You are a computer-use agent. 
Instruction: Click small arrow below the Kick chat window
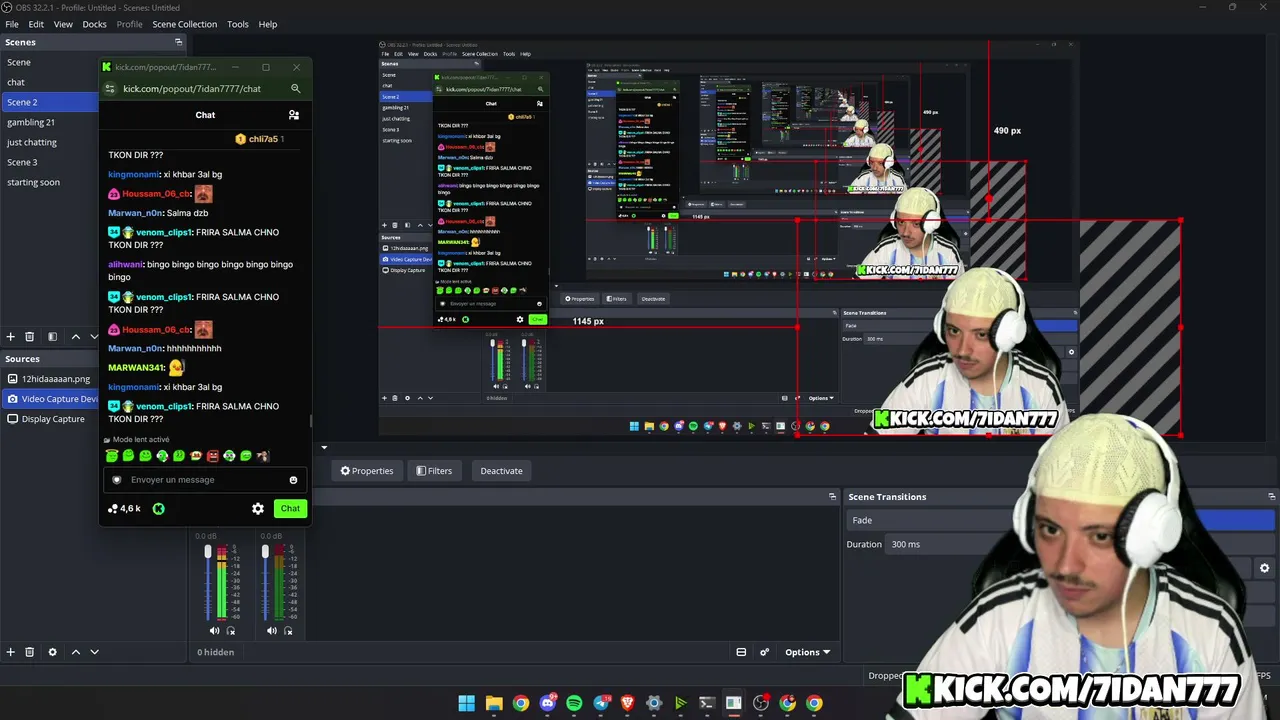pos(324,448)
